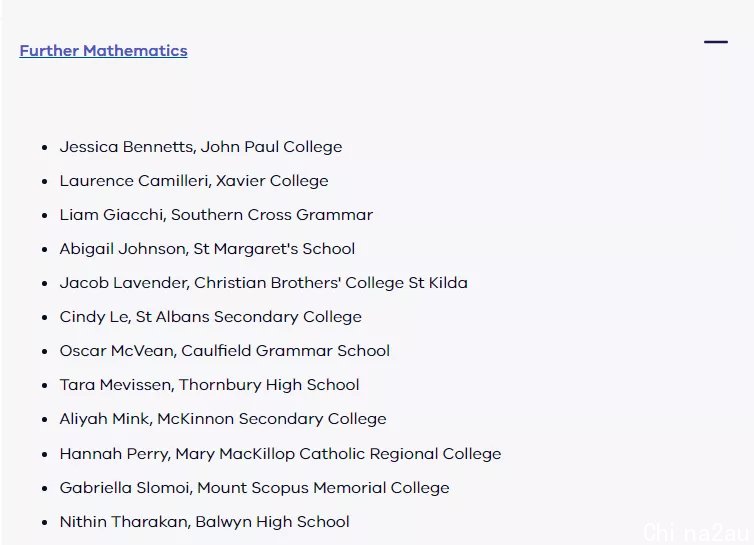Click Nithin Tharakan, Balwyn High School
This screenshot has height=545, width=754.
(x=204, y=522)
